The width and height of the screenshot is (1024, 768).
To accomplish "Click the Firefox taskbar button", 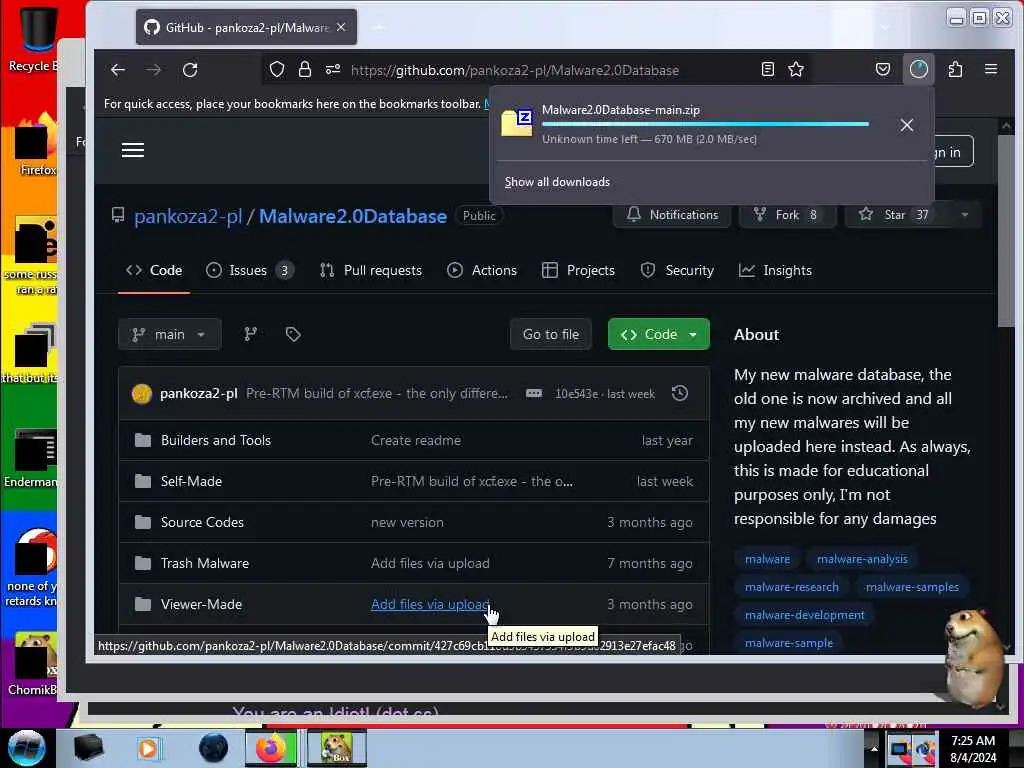I will click(270, 748).
